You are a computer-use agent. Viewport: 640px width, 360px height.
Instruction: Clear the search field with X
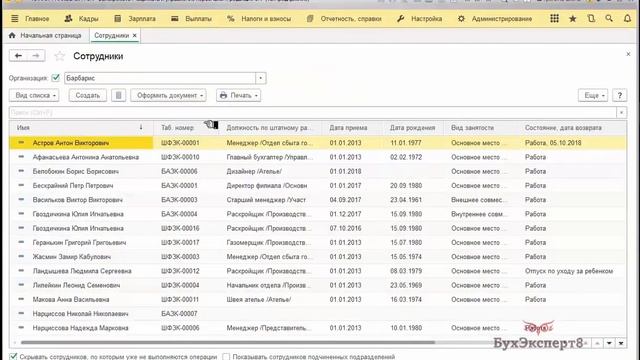tap(621, 113)
